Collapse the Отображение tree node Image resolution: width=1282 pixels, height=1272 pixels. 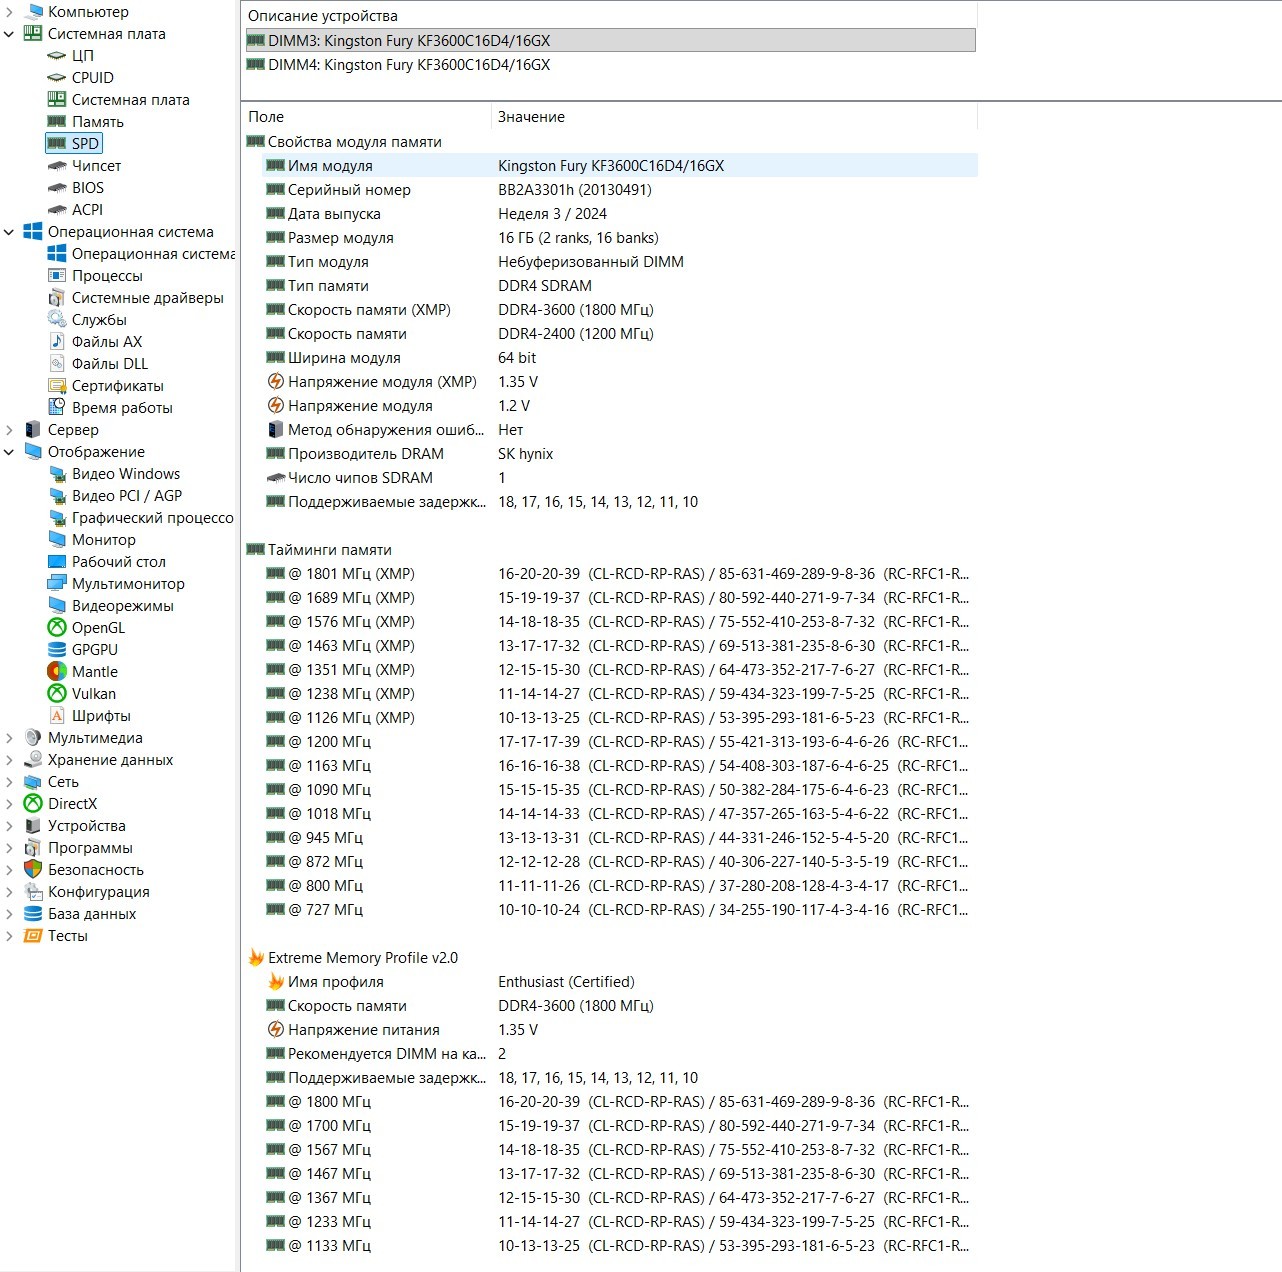(9, 451)
